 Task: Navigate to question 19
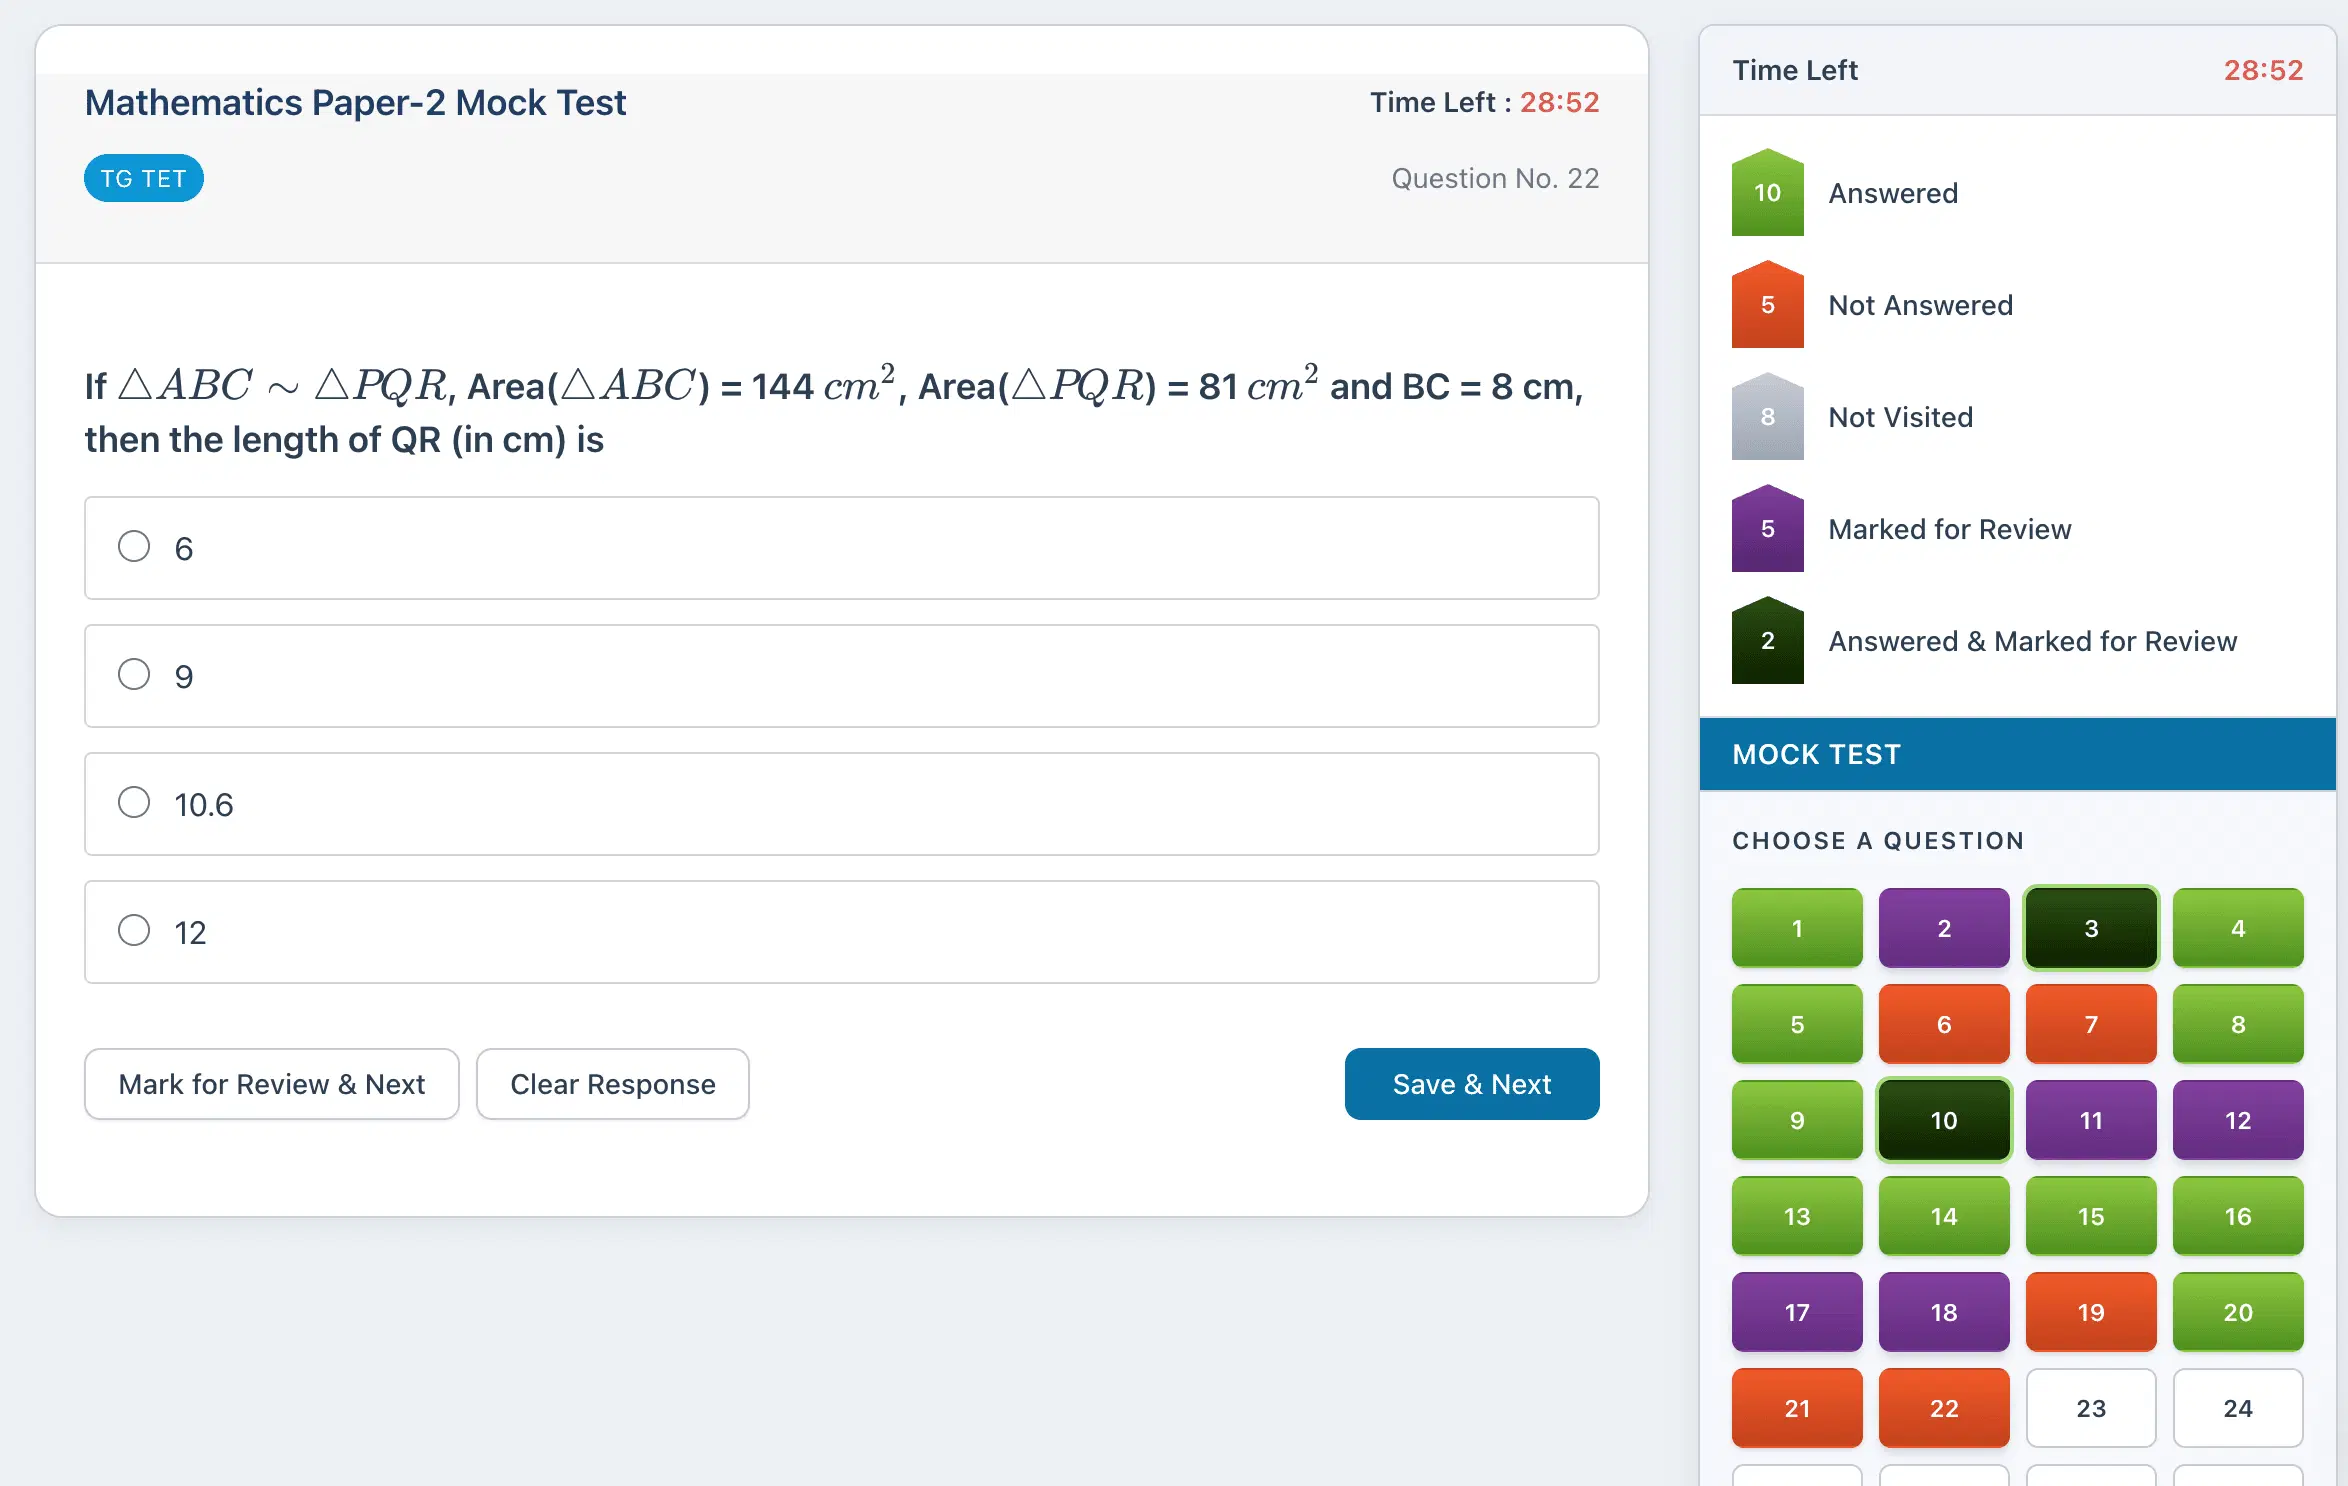coord(2090,1312)
